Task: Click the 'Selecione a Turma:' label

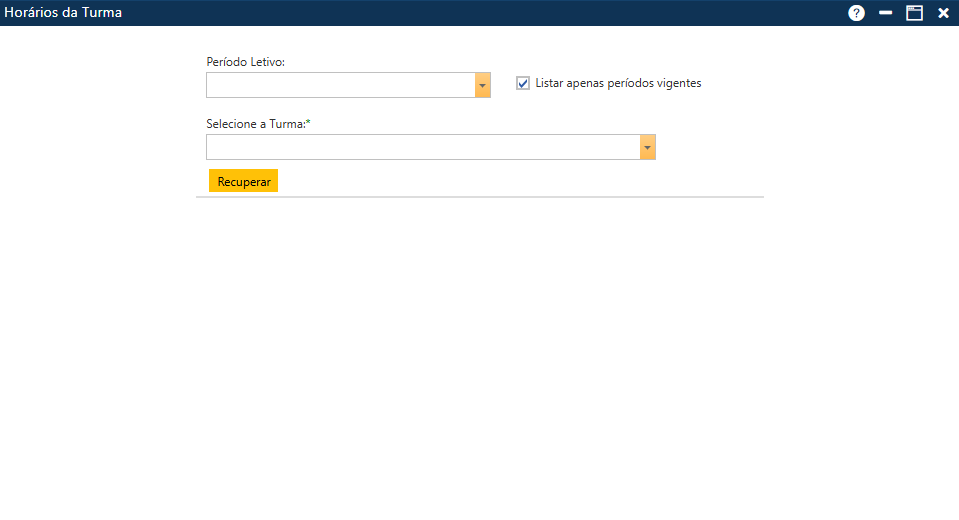Action: pyautogui.click(x=256, y=124)
